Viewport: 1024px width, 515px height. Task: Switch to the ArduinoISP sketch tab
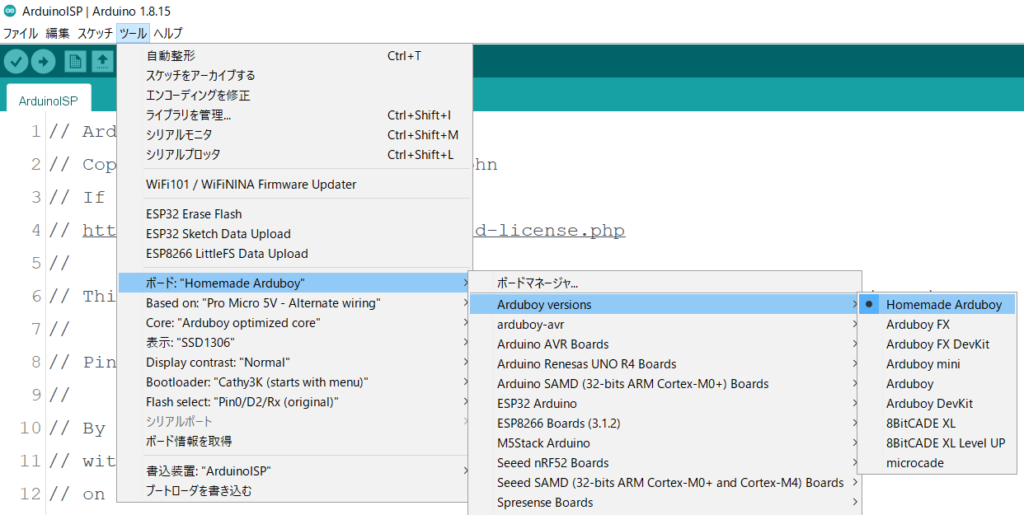(x=48, y=100)
